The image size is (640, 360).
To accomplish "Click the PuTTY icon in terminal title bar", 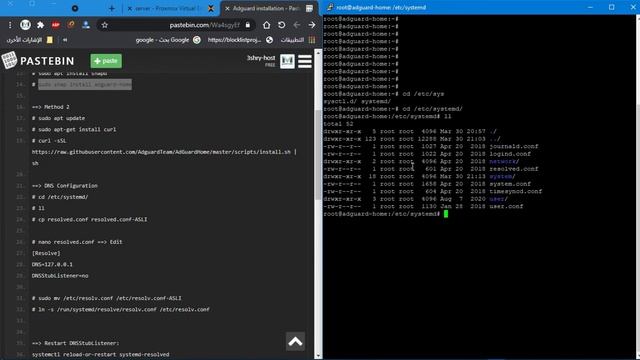I will [x=330, y=7].
